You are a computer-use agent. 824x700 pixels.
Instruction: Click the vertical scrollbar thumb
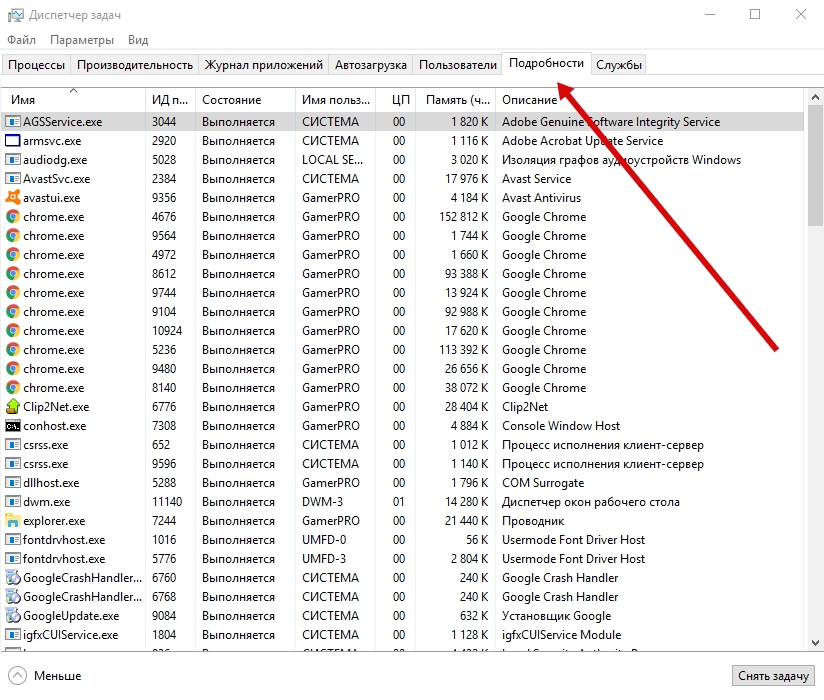coord(815,166)
